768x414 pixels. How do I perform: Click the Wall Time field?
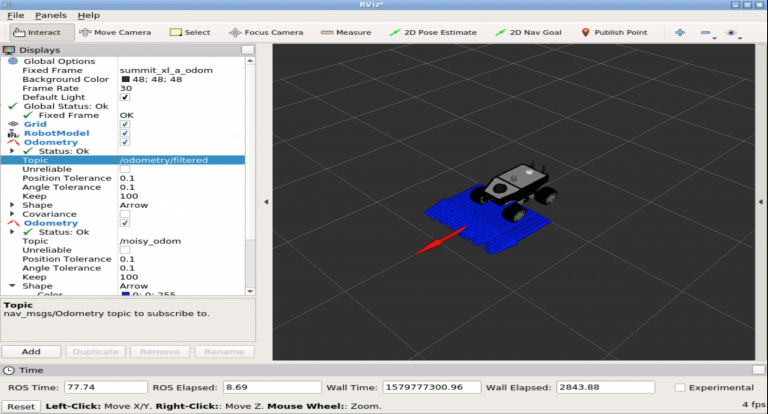tap(432, 387)
